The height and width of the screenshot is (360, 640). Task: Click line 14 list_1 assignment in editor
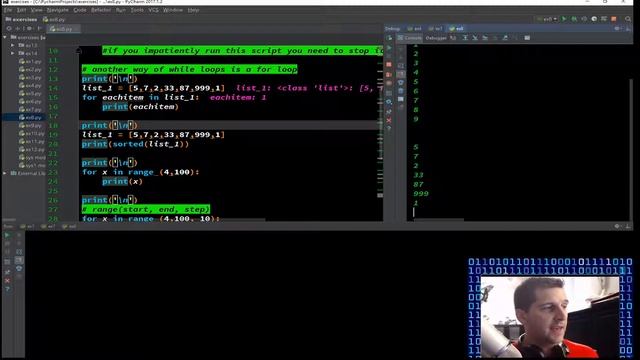(153, 88)
